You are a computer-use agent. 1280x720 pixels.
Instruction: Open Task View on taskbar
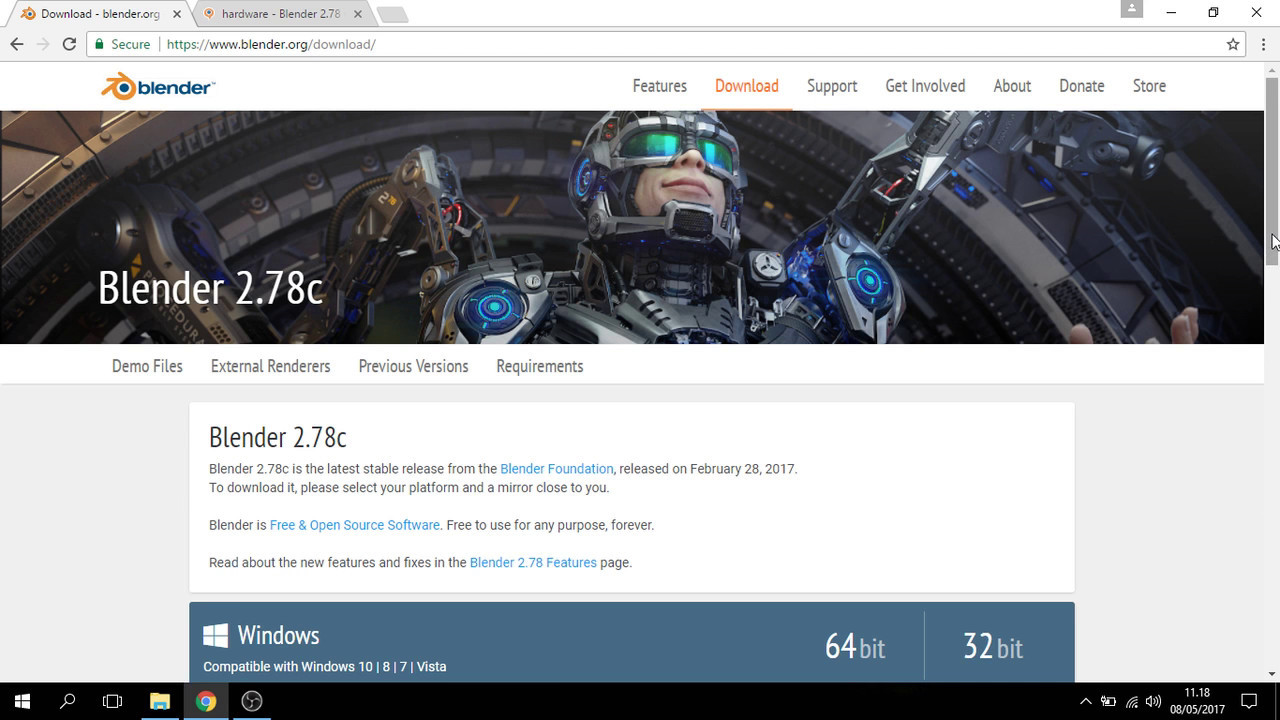point(113,701)
